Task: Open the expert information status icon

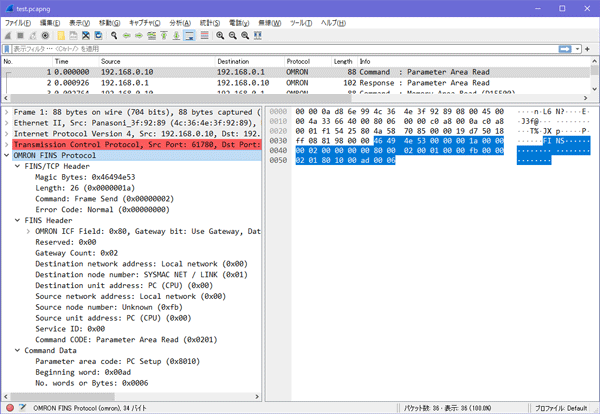Action: tap(10, 408)
